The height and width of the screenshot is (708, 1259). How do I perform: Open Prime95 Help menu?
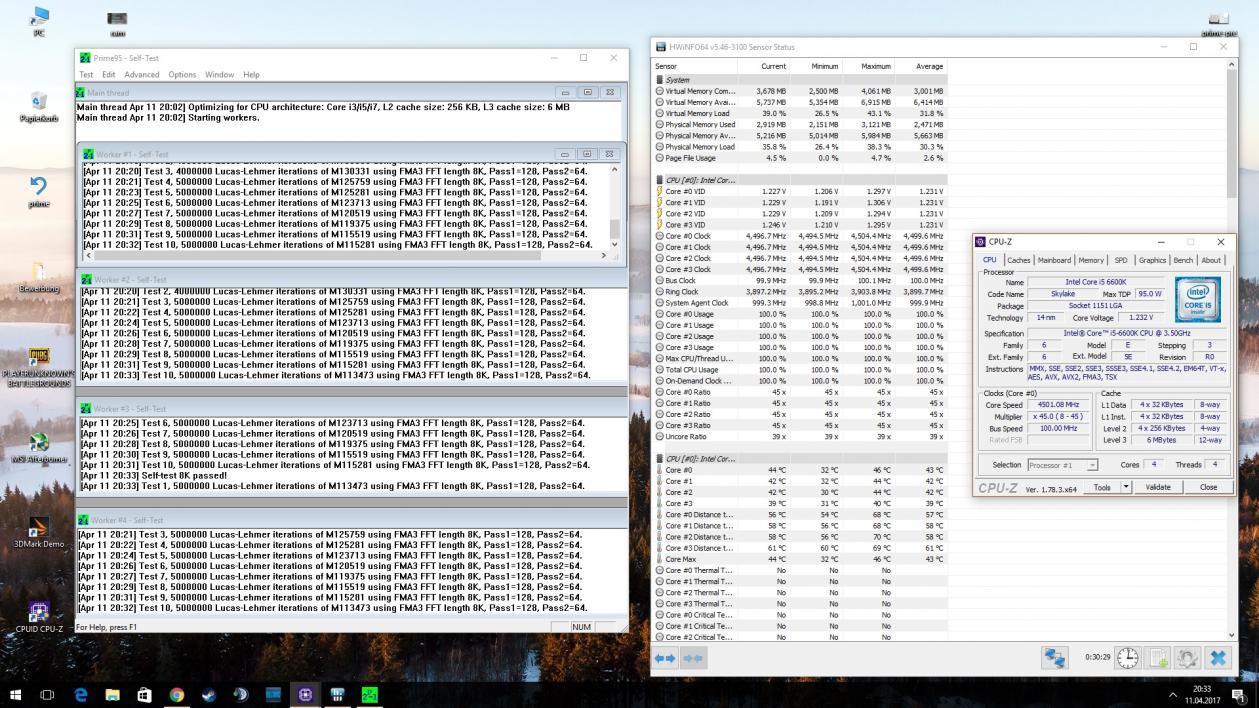pos(251,75)
